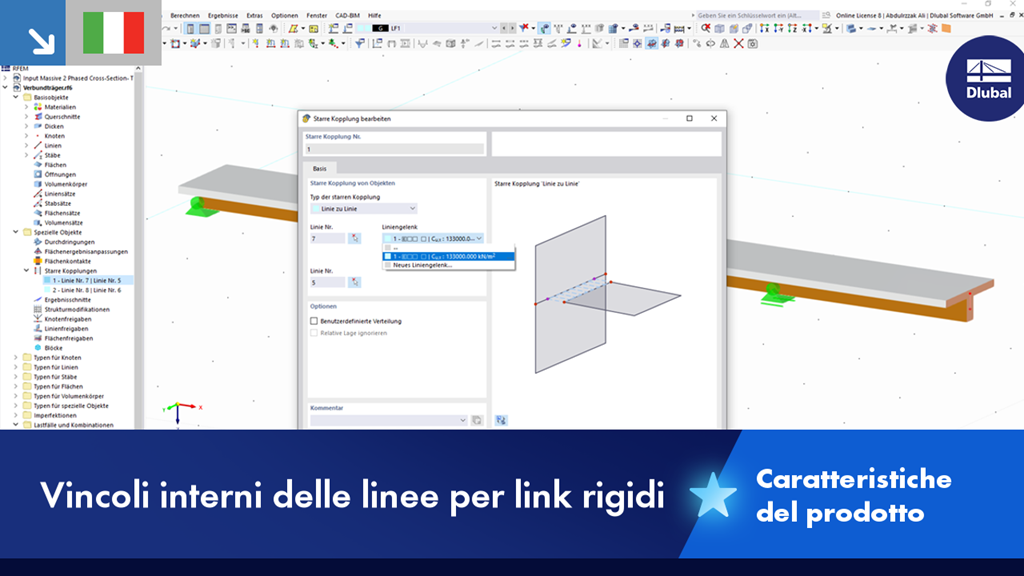Viewport: 1024px width, 576px height.
Task: Toggle the Relative Lage ignorieren checkbox
Action: 314,333
